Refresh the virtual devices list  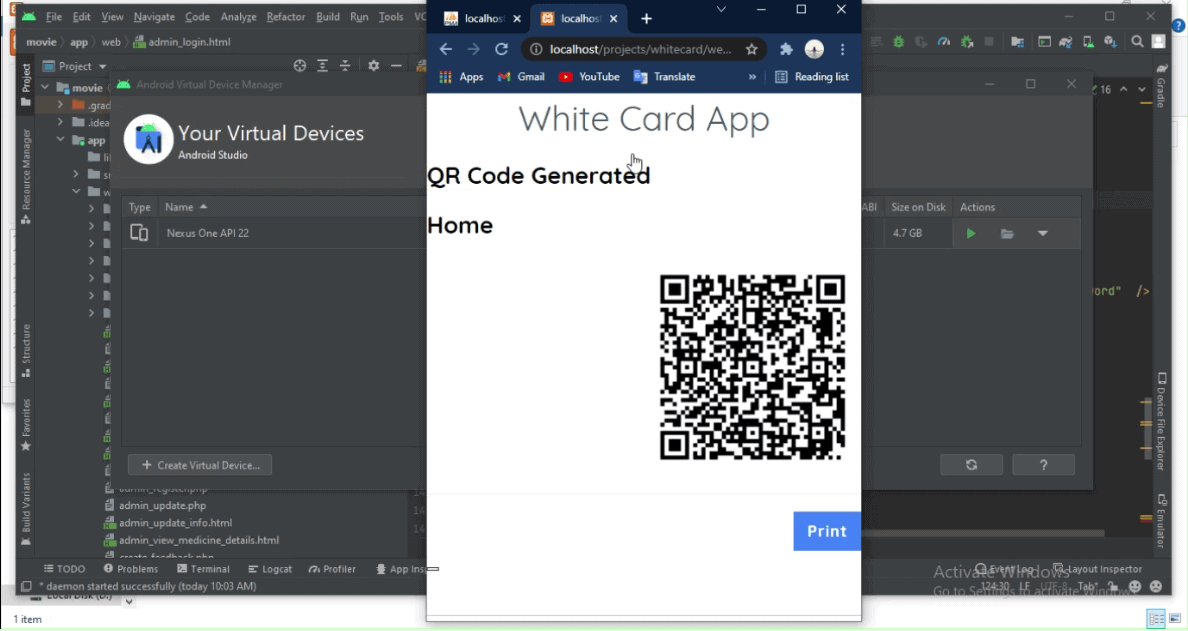(971, 464)
